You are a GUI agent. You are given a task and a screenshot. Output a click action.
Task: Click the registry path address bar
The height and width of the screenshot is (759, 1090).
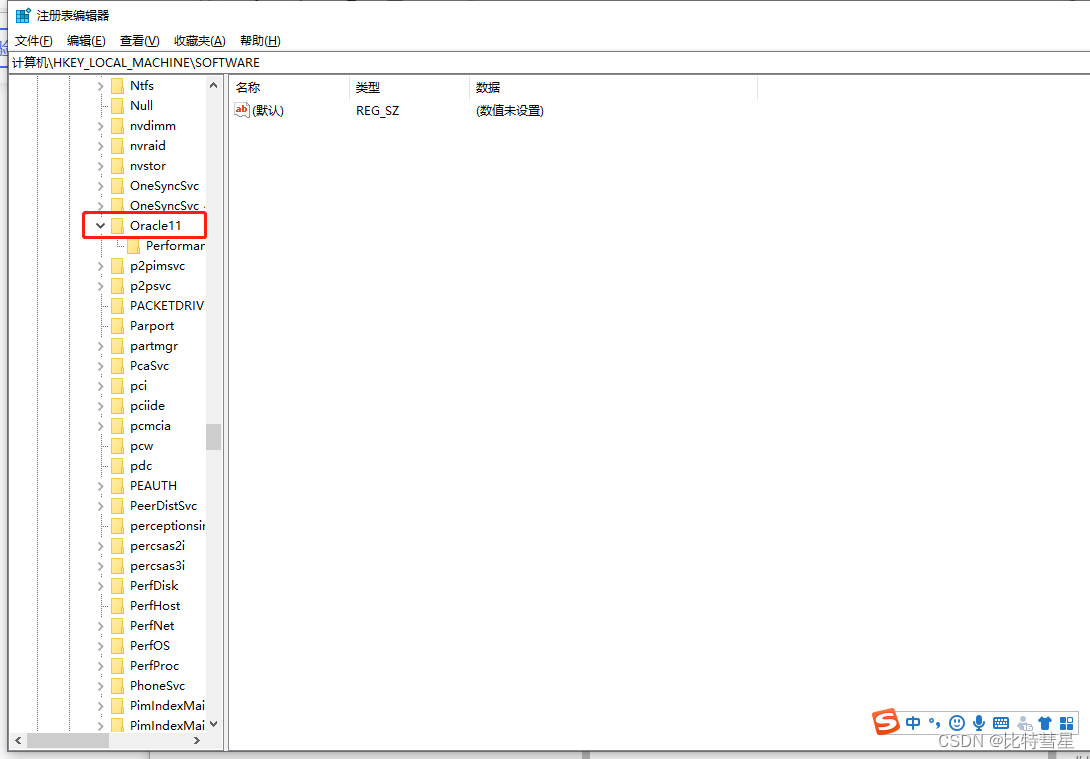(x=549, y=63)
